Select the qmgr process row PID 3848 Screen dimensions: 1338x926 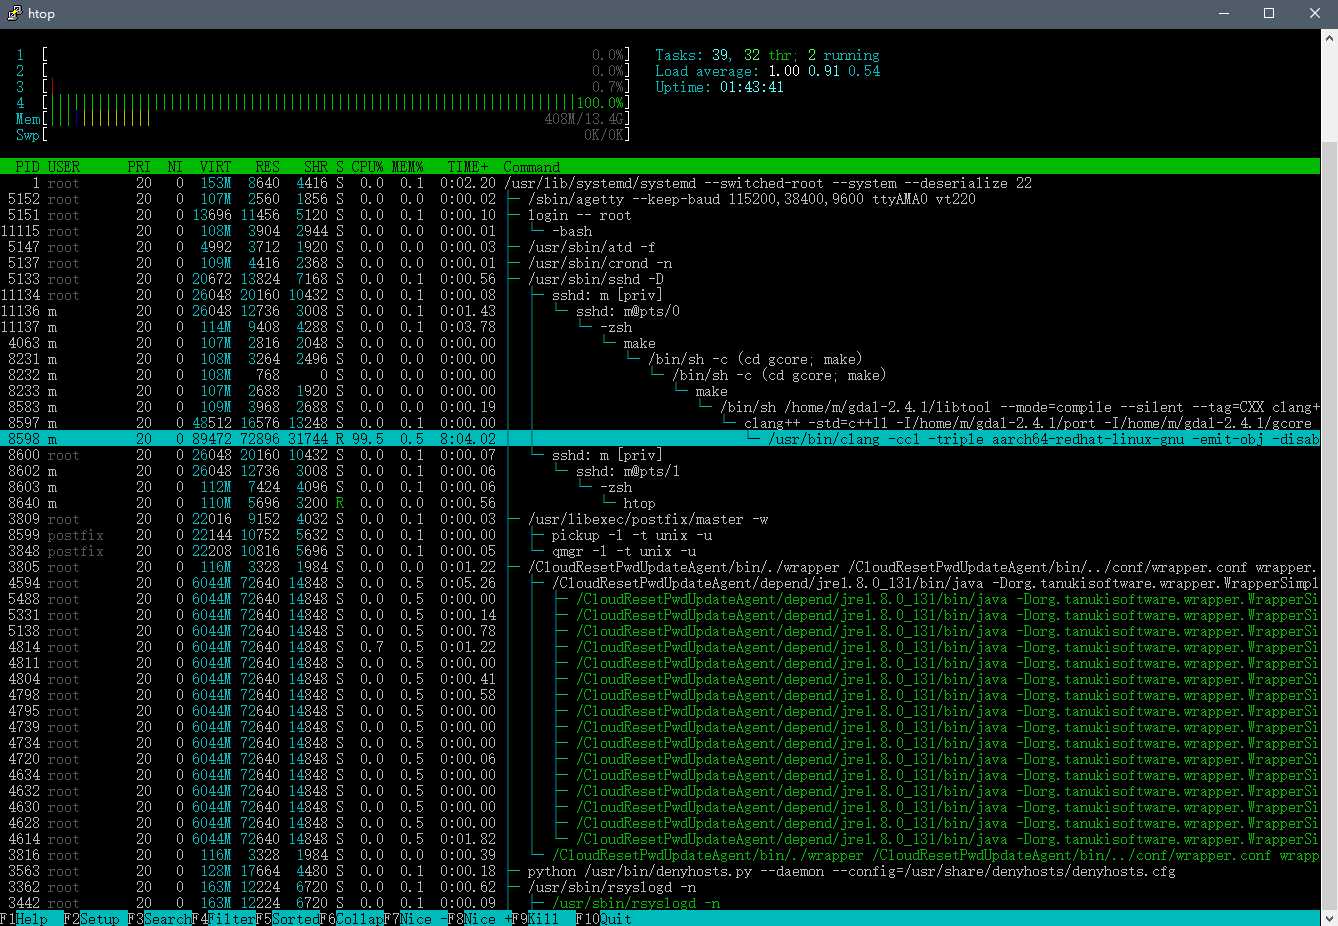pyautogui.click(x=660, y=551)
